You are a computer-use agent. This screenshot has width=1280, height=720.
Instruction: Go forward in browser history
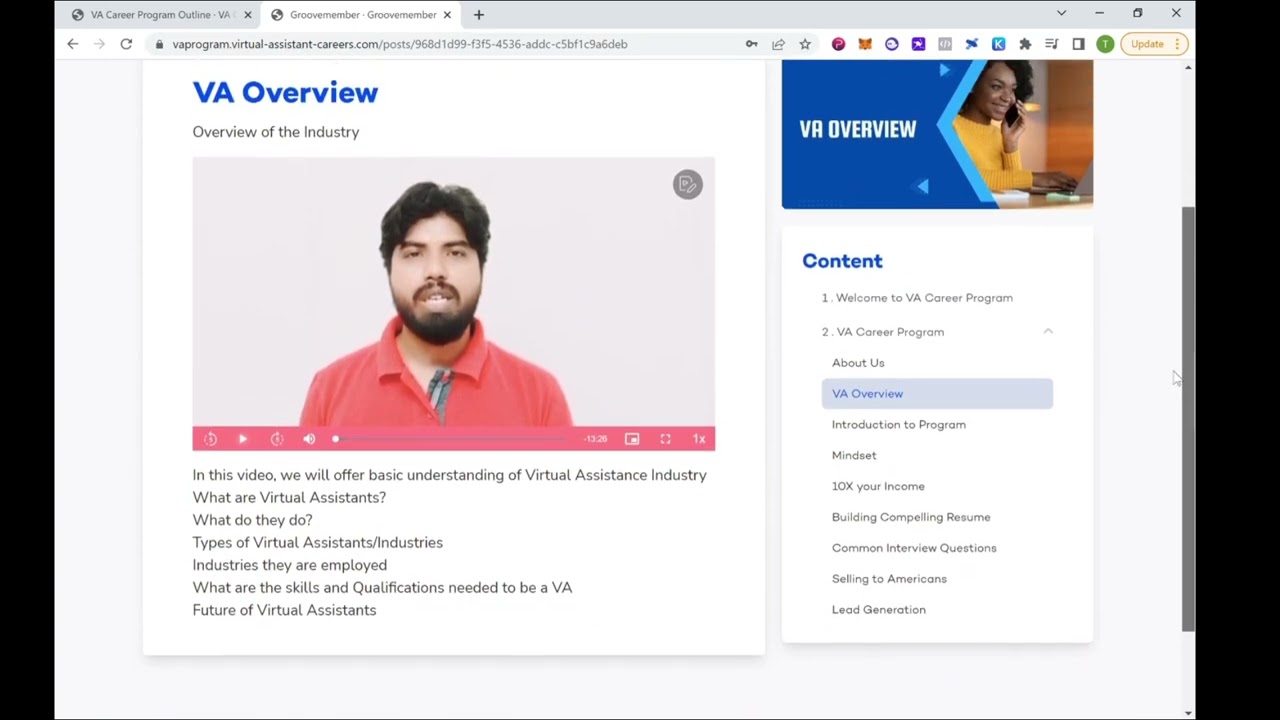coord(99,44)
